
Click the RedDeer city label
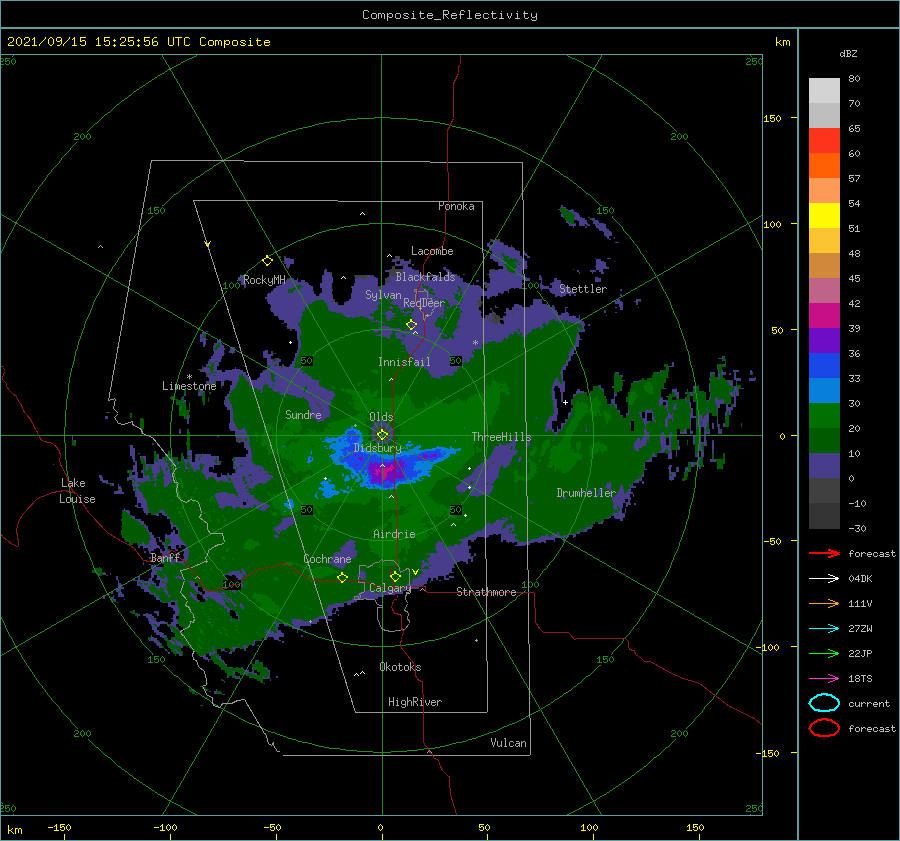pos(424,303)
